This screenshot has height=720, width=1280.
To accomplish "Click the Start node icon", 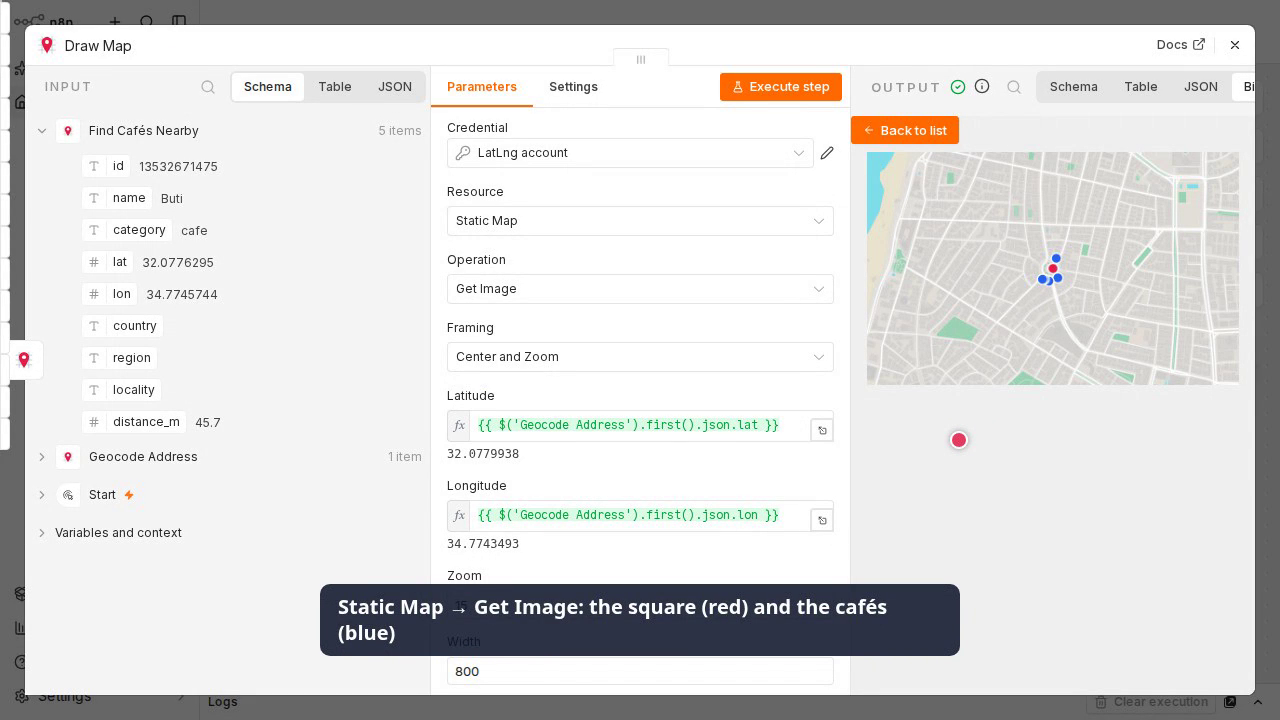I will click(68, 495).
